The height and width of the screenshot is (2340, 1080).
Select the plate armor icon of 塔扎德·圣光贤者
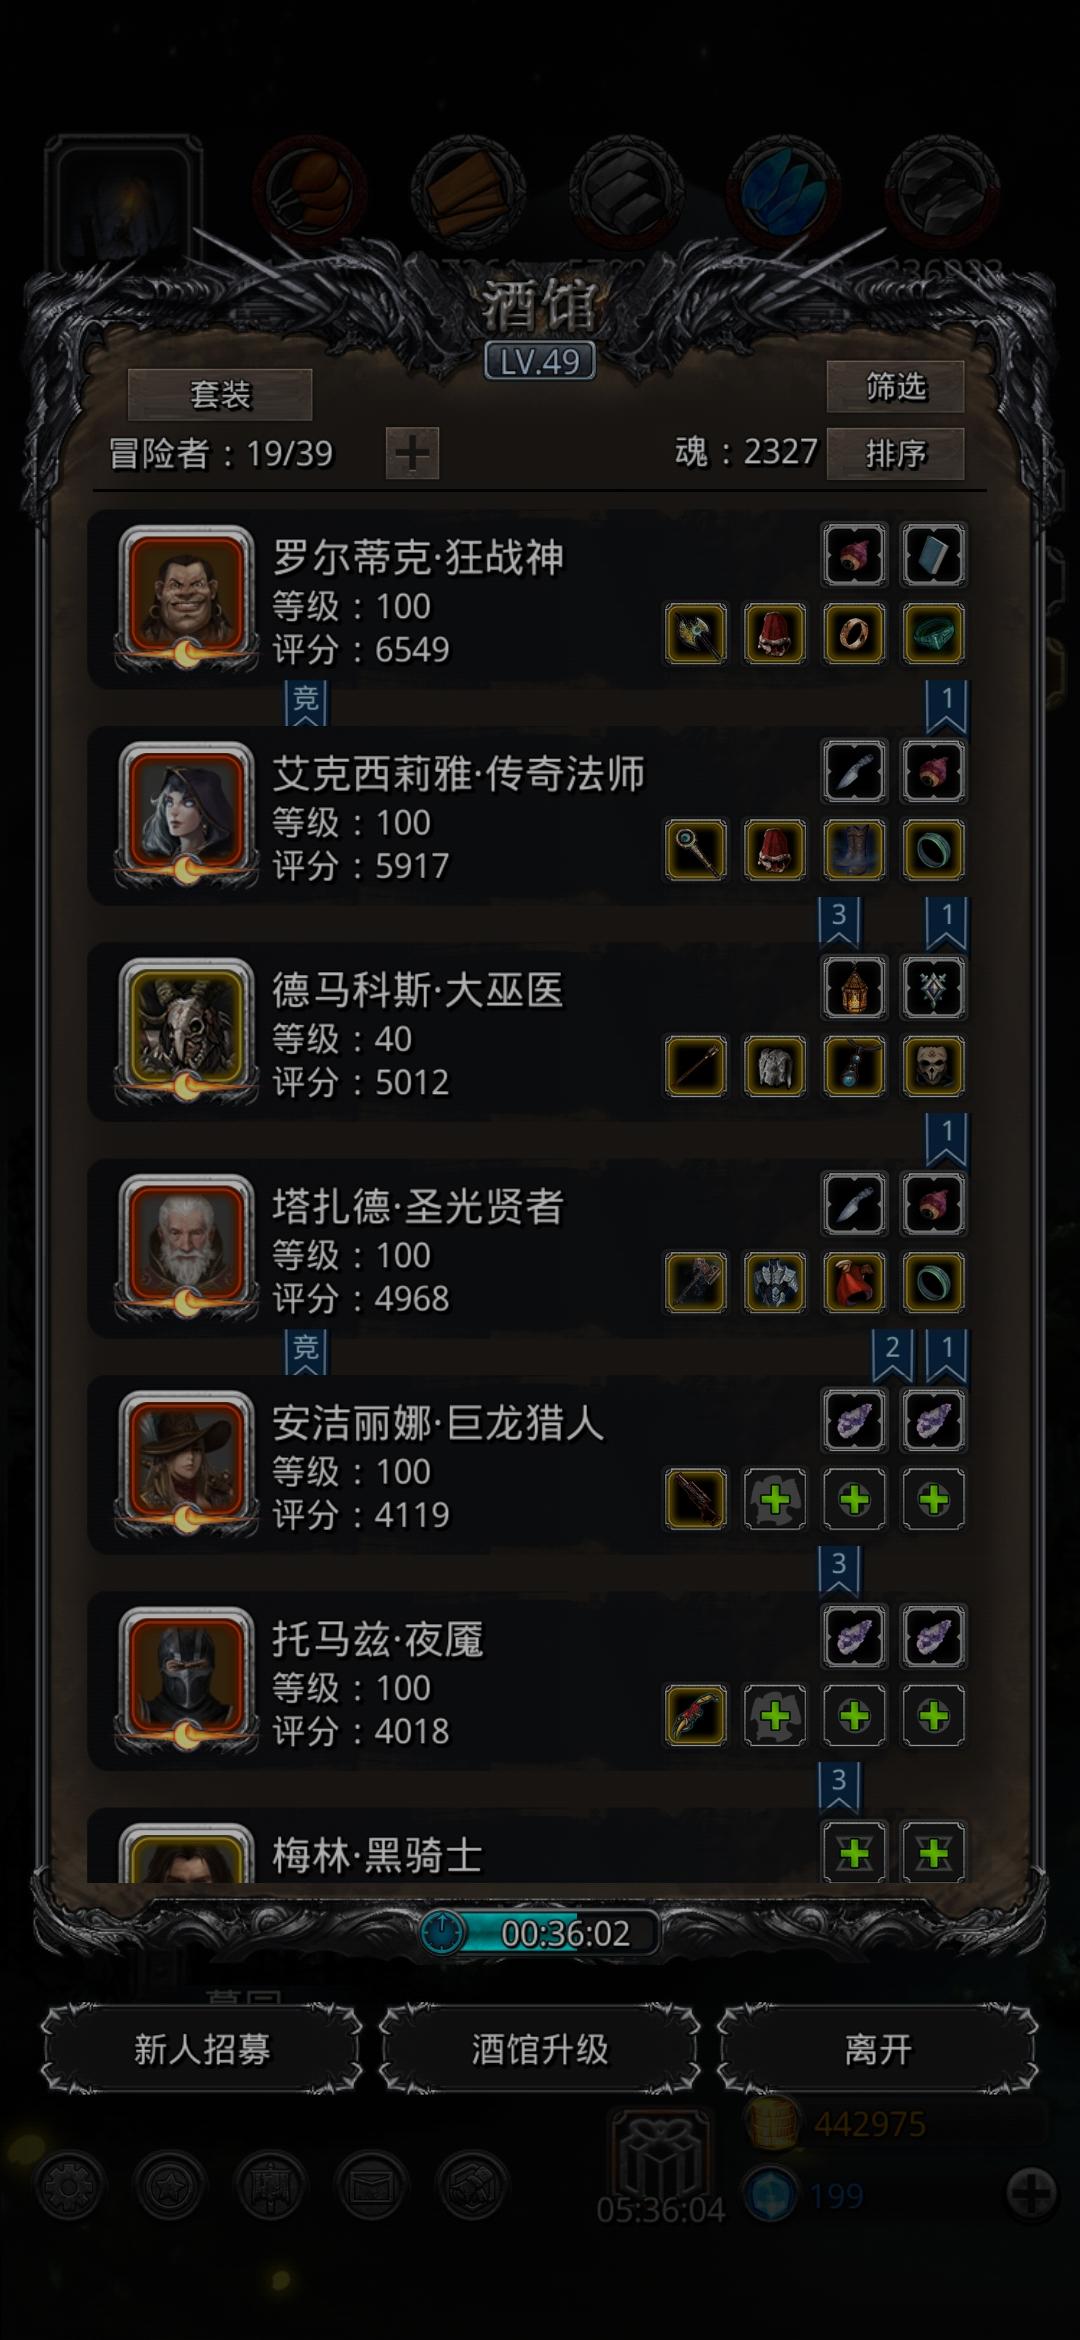pos(775,1283)
